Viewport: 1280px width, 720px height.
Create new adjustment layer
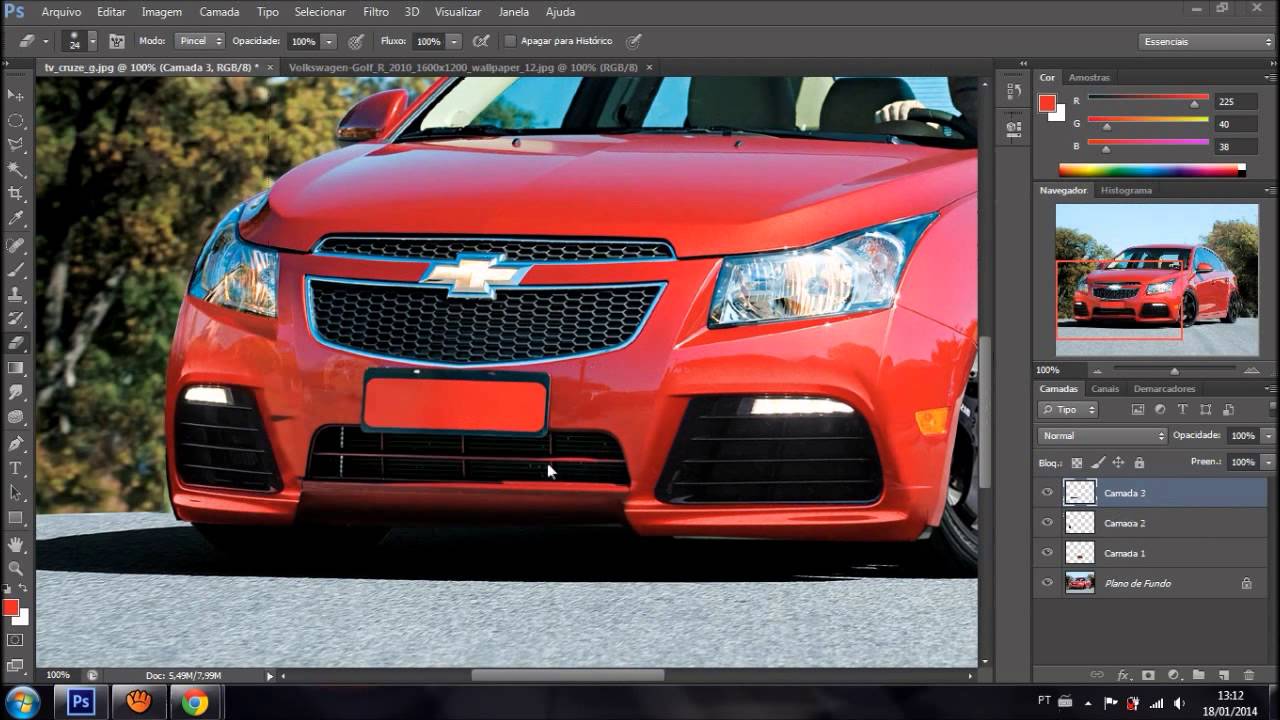coord(1173,676)
